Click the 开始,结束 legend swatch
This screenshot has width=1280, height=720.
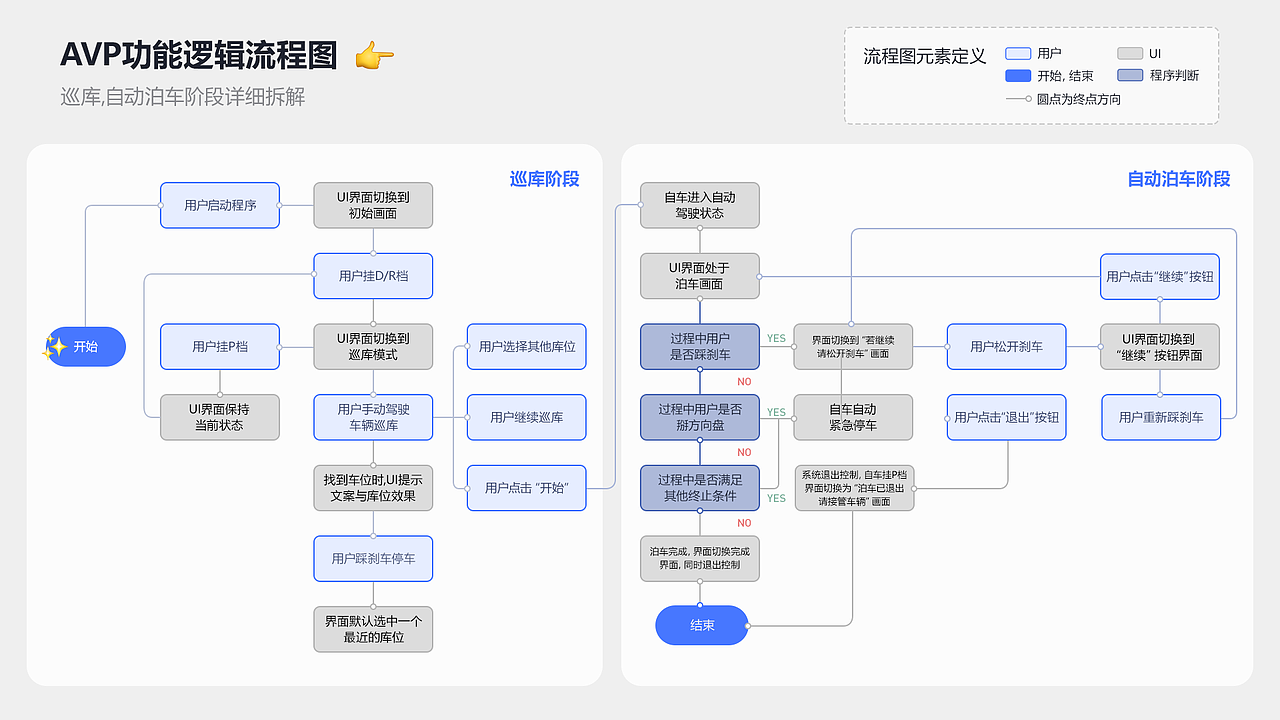pos(1017,75)
